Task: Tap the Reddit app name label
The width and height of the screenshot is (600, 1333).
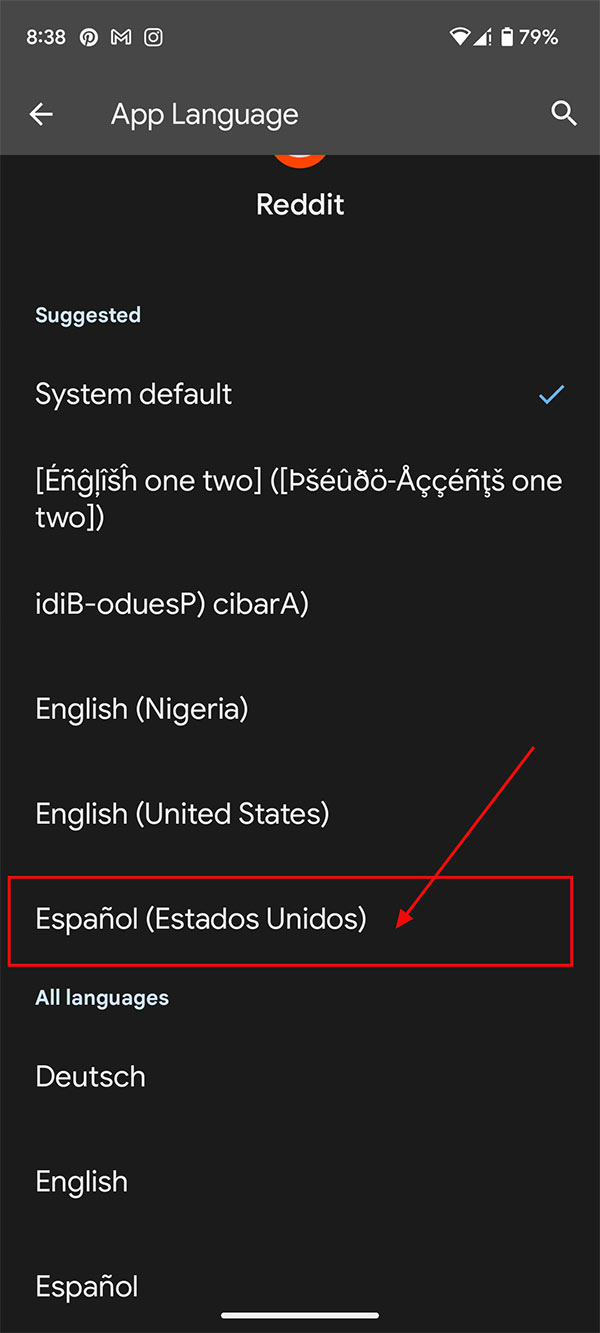Action: (x=299, y=205)
